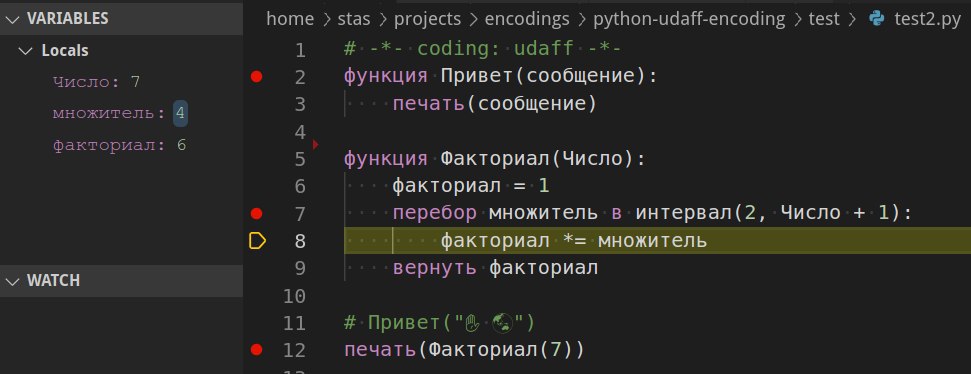Remove breakpoint on line 2
The image size is (971, 374).
click(256, 77)
